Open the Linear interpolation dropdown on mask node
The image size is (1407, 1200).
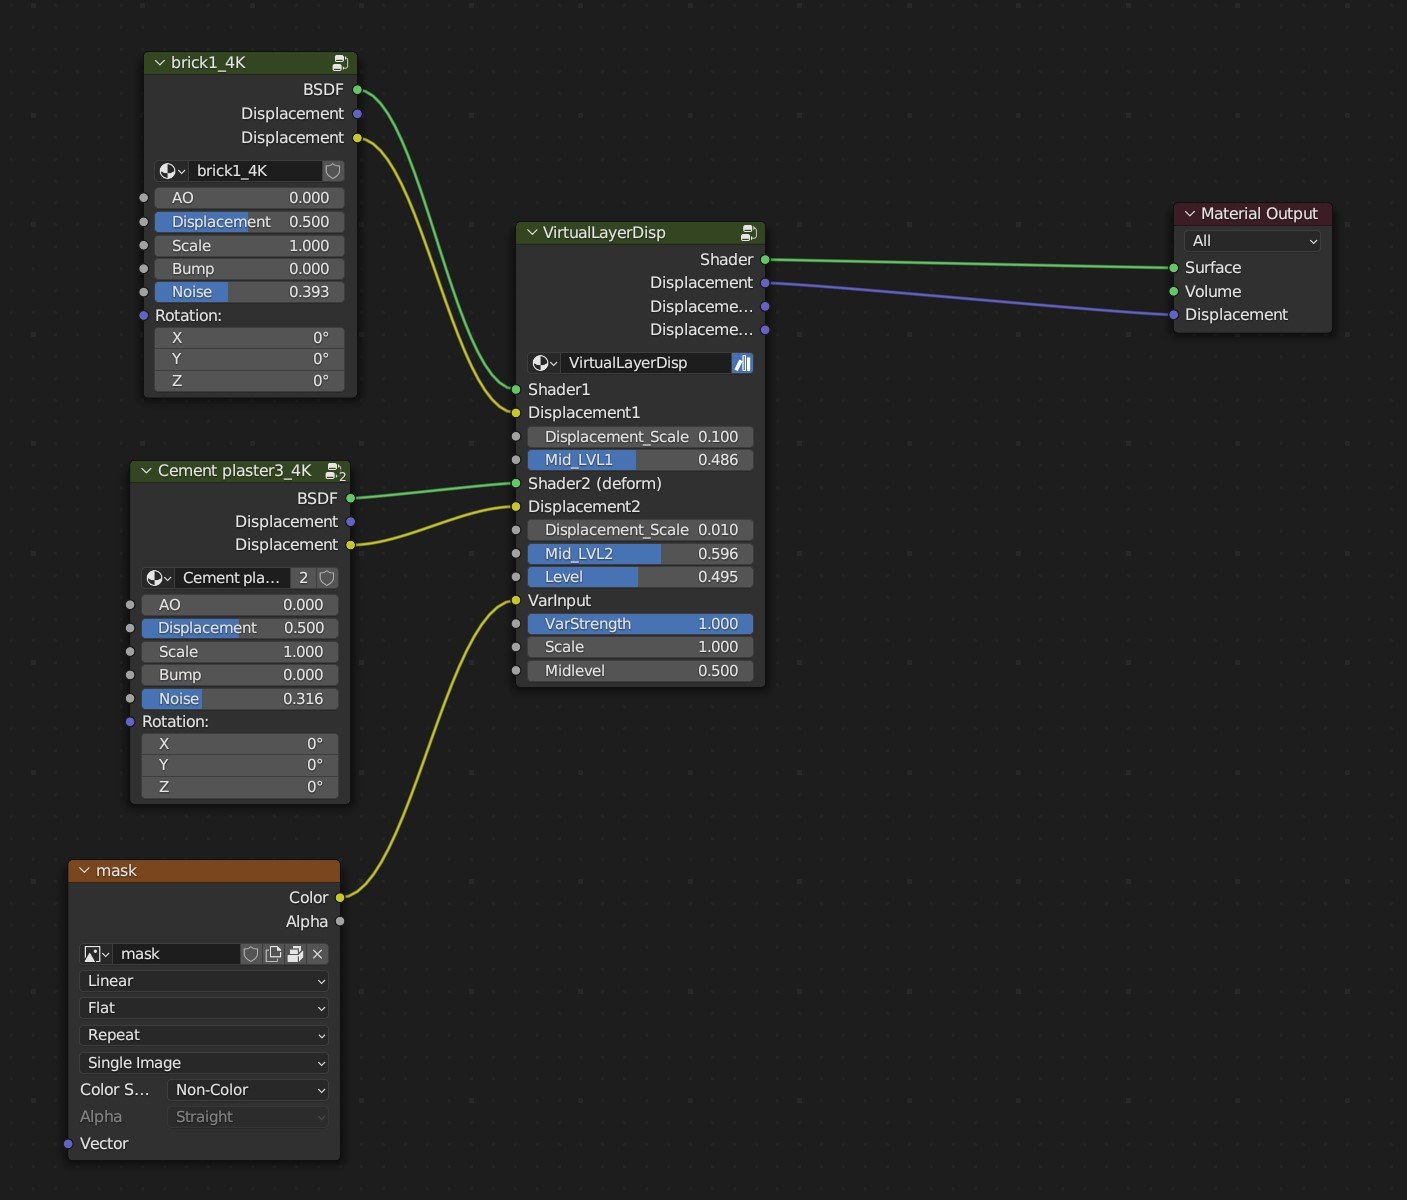(203, 981)
